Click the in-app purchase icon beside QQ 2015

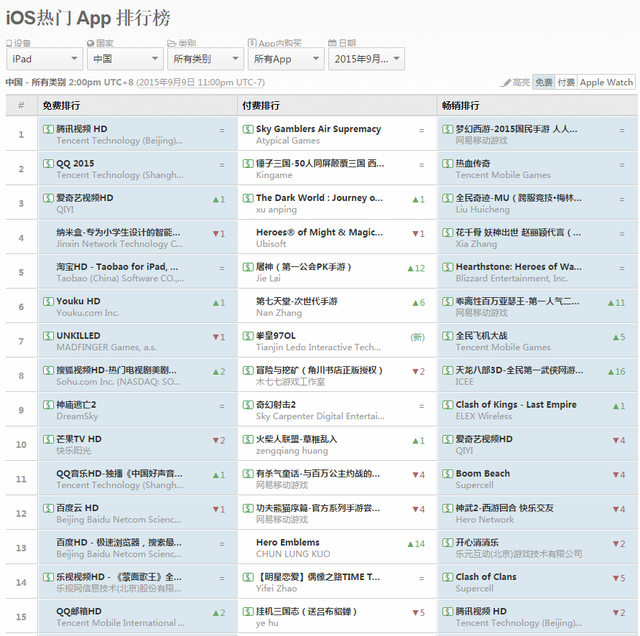pos(48,163)
